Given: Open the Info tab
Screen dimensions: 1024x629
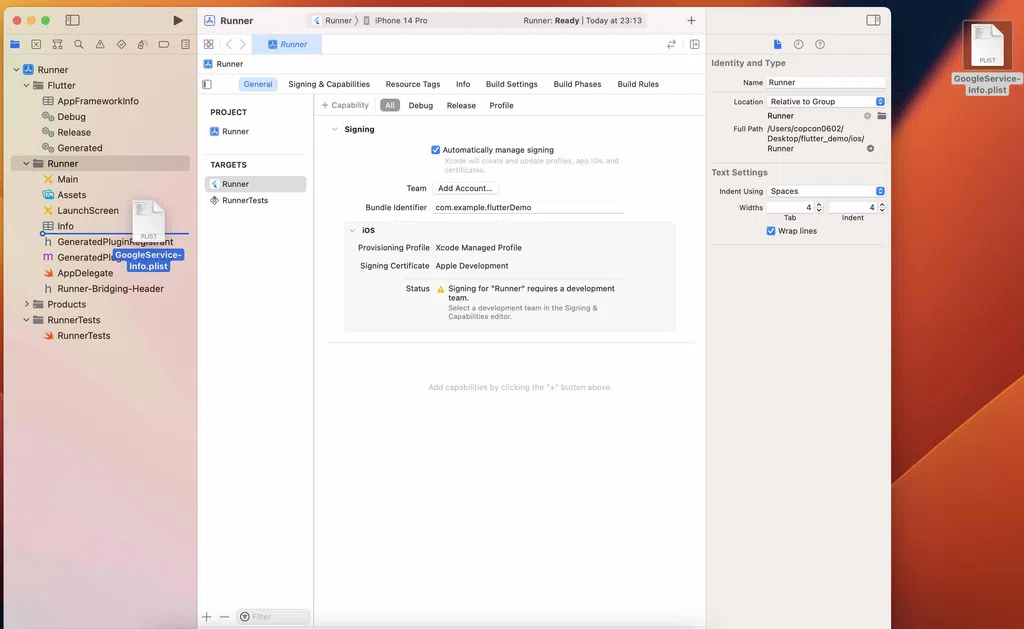Looking at the screenshot, I should [x=463, y=84].
